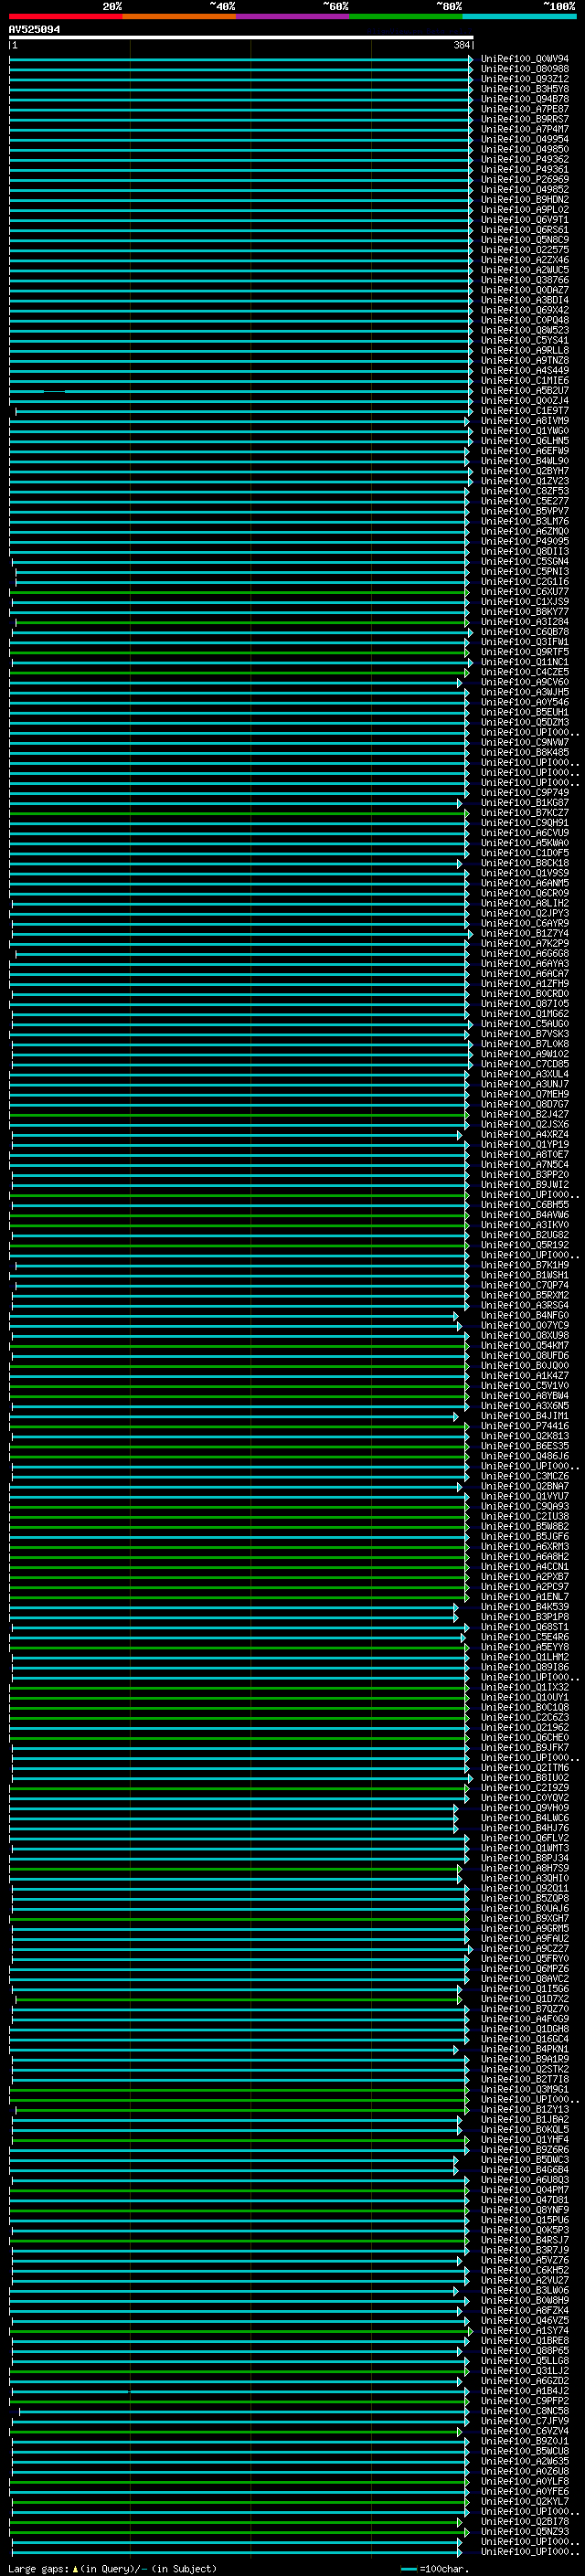Click hit label UniRef100_Q2KYL7
Image resolution: width=585 pixels, height=2576 pixels.
click(x=525, y=2501)
